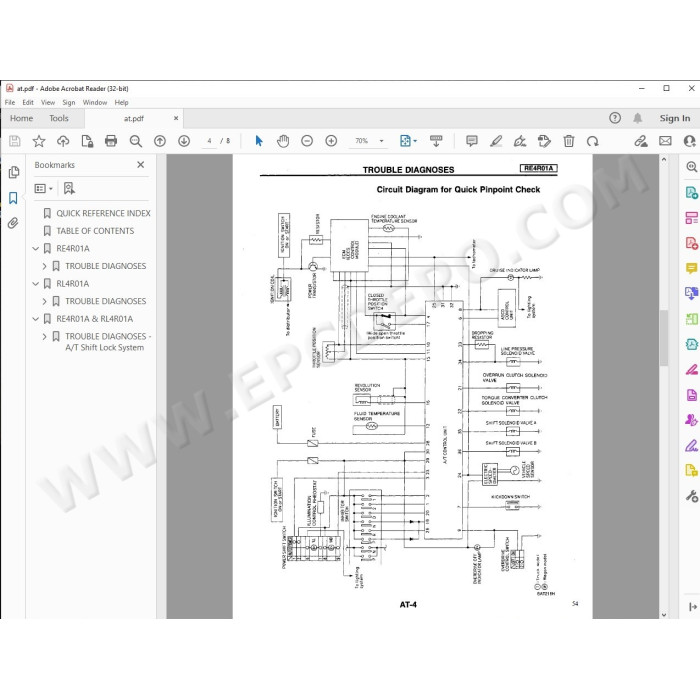700x700 pixels.
Task: Toggle the Bookmarks panel icon
Action: [13, 198]
